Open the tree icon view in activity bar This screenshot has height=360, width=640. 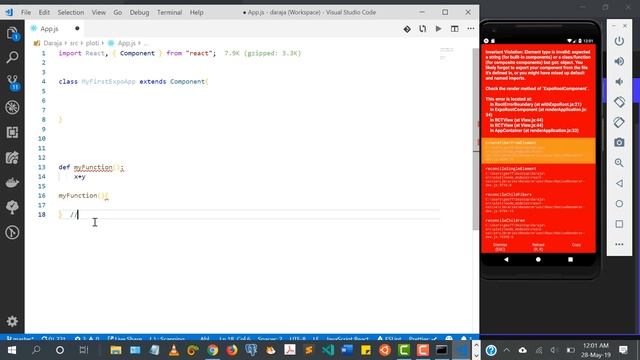point(12,207)
